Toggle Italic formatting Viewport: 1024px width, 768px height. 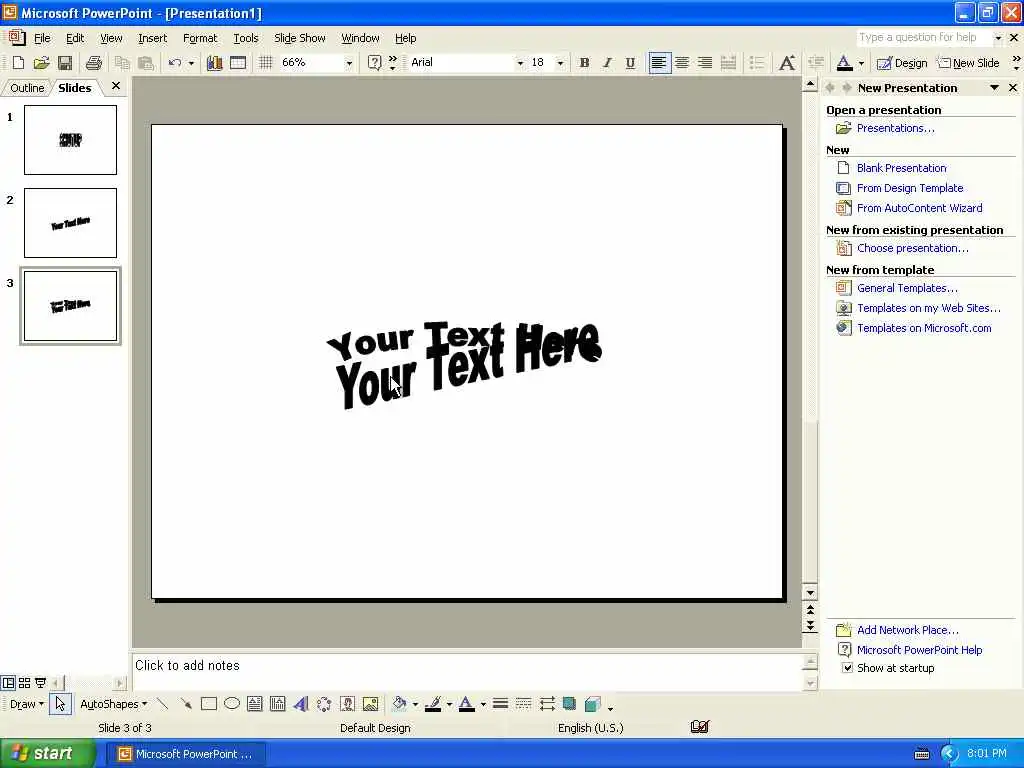coord(607,63)
